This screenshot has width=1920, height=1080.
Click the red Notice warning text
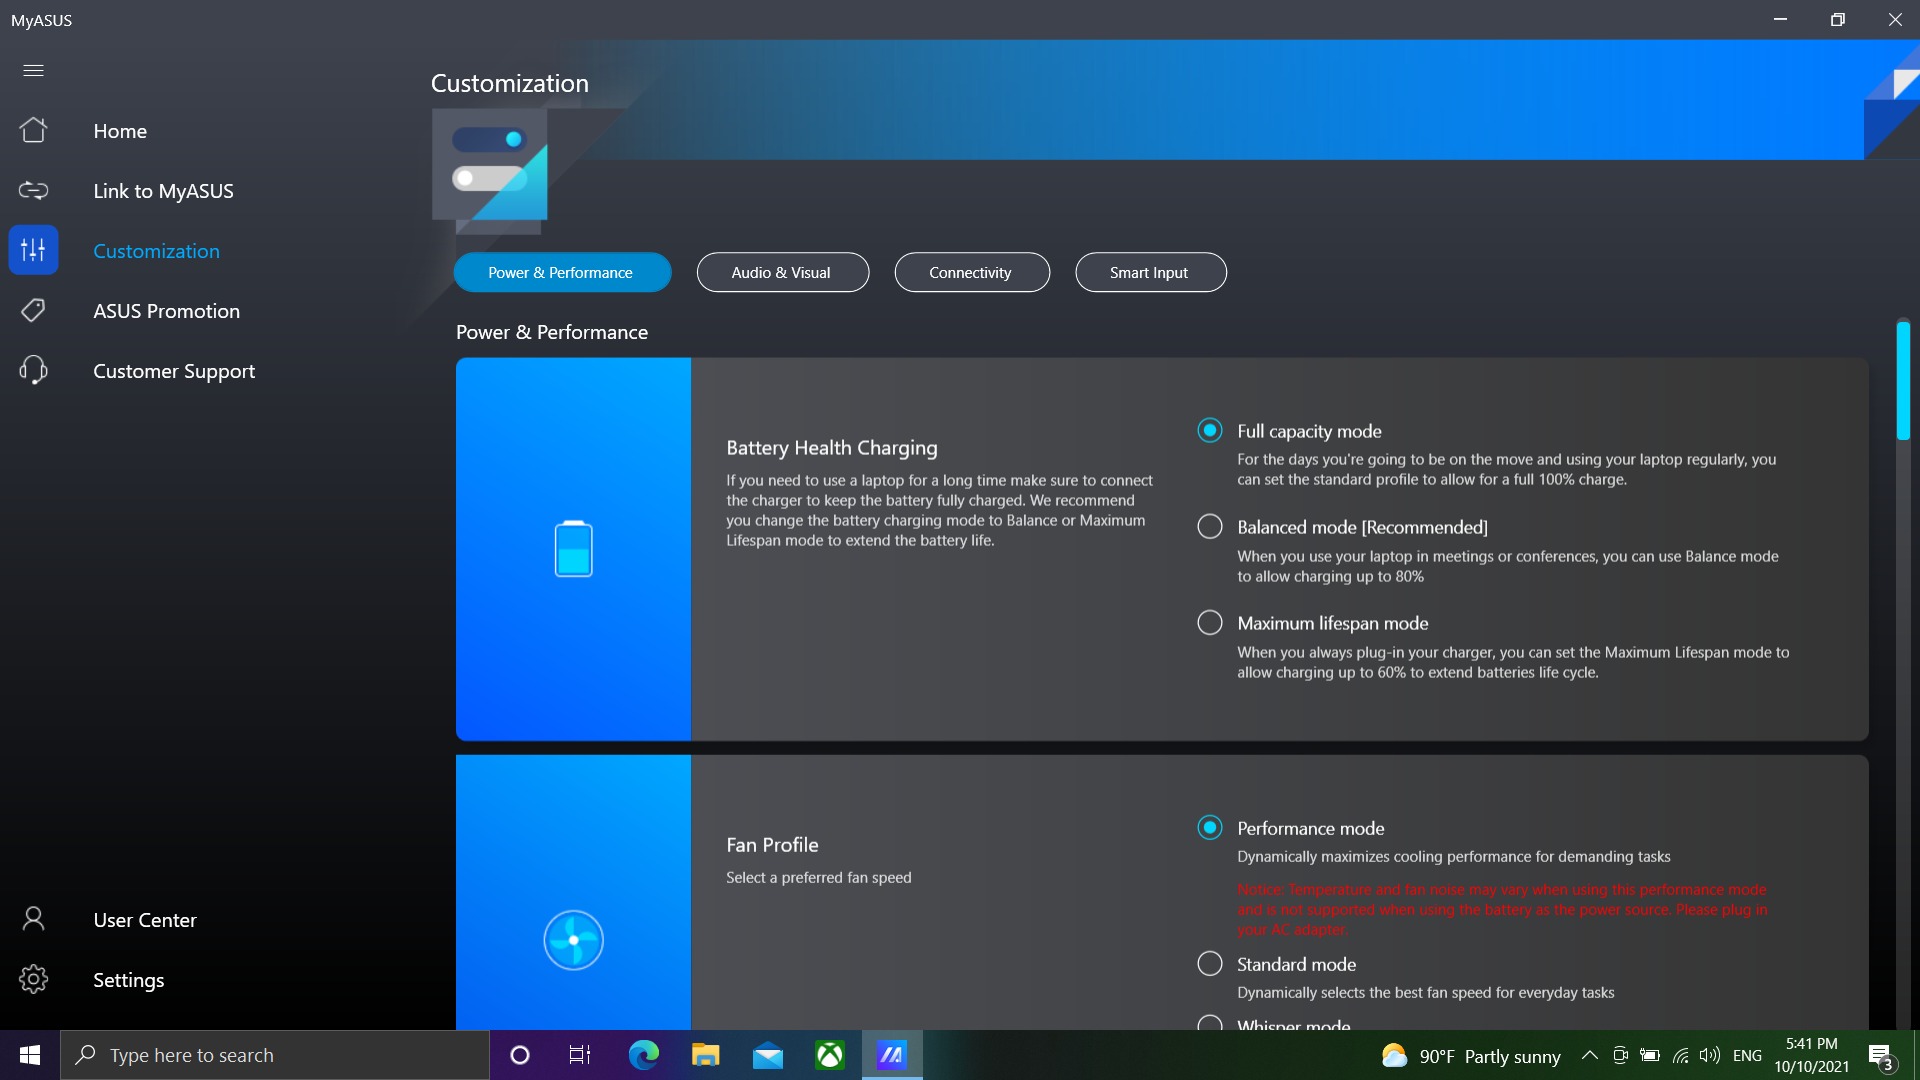pos(1502,909)
